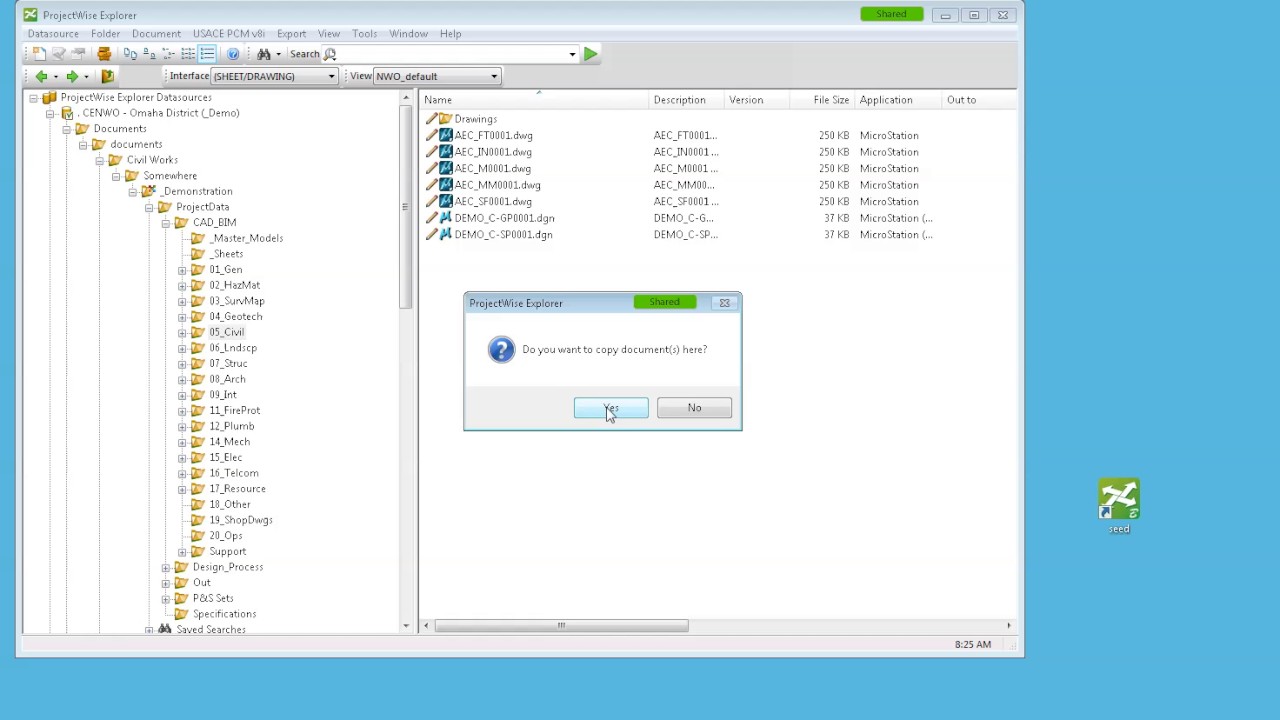Select the 19_ShopDwgs folder
This screenshot has width=1280, height=720.
(x=241, y=520)
